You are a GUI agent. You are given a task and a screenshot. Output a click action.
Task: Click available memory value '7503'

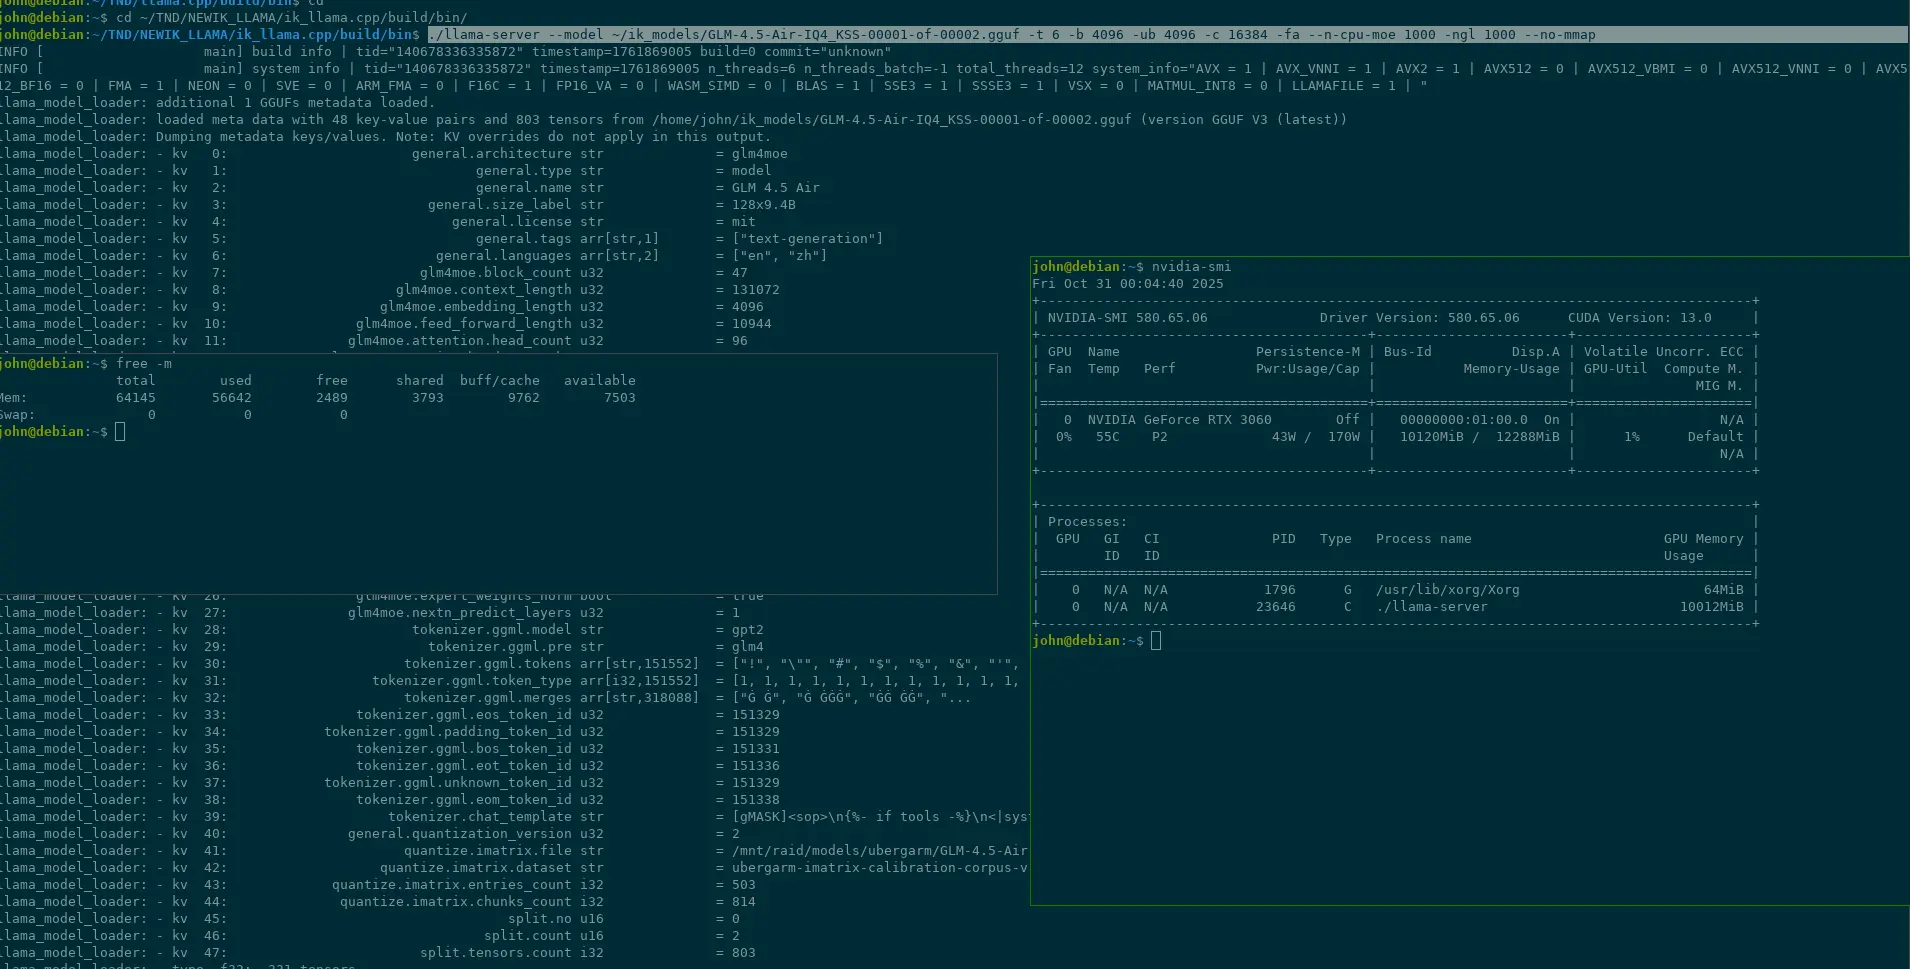[620, 398]
